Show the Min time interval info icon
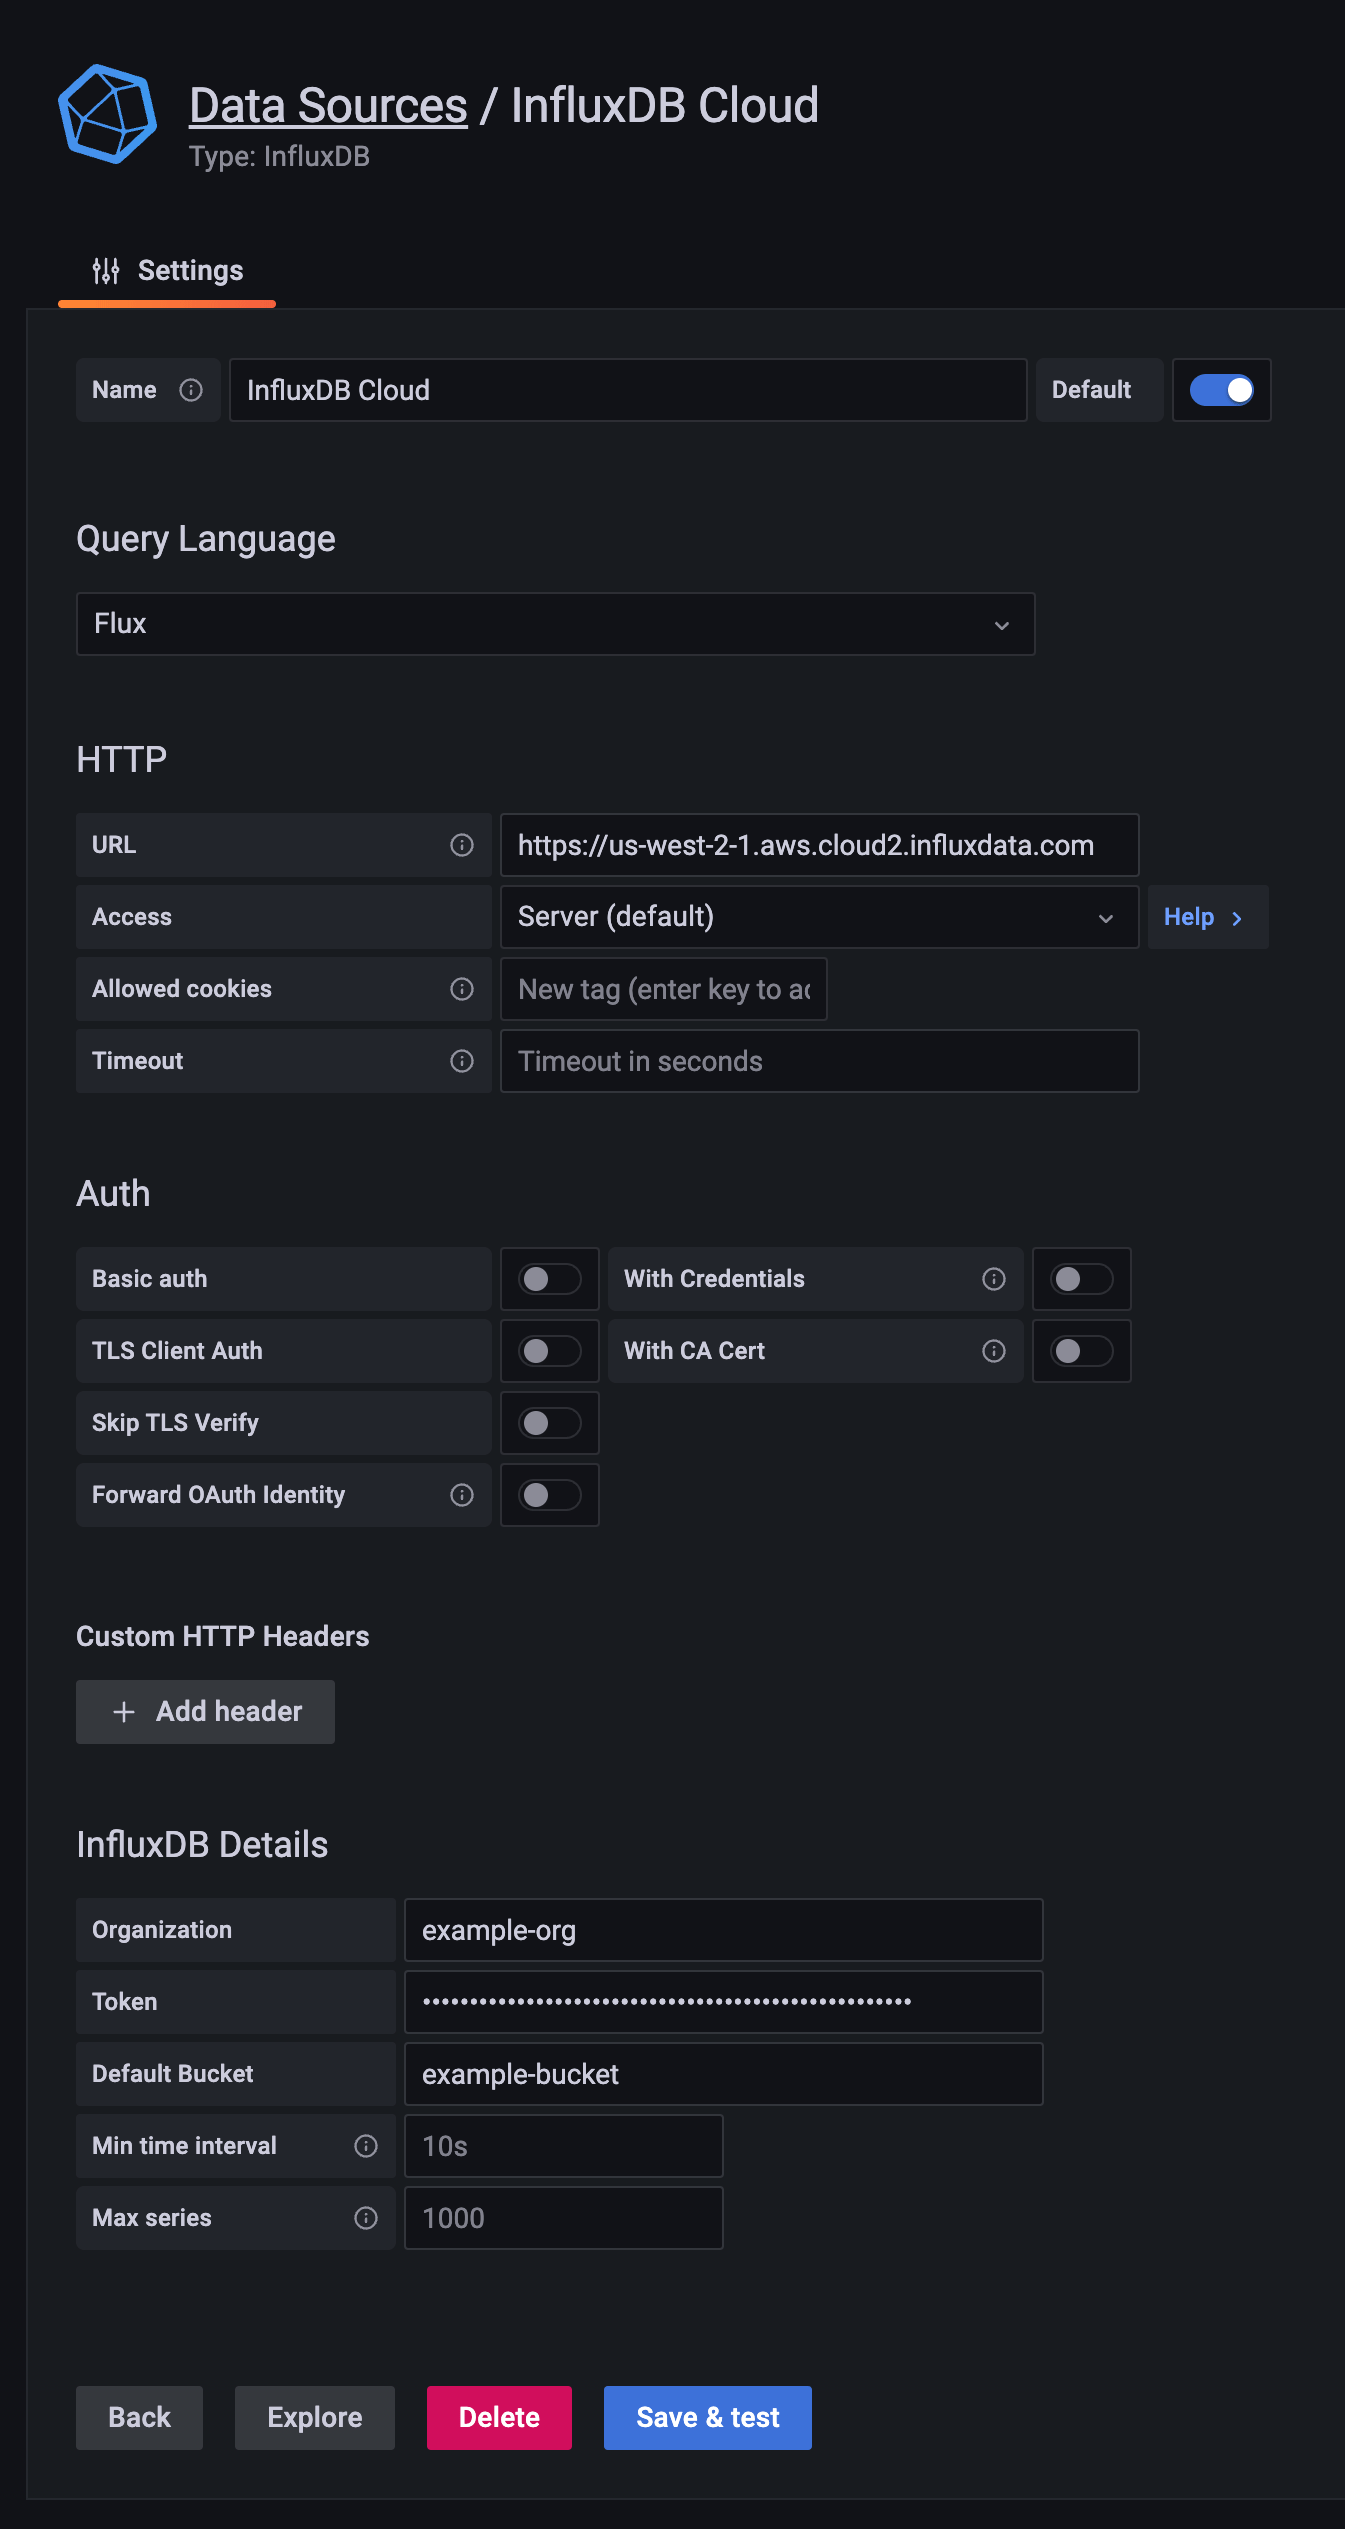The width and height of the screenshot is (1345, 2529). (366, 2146)
